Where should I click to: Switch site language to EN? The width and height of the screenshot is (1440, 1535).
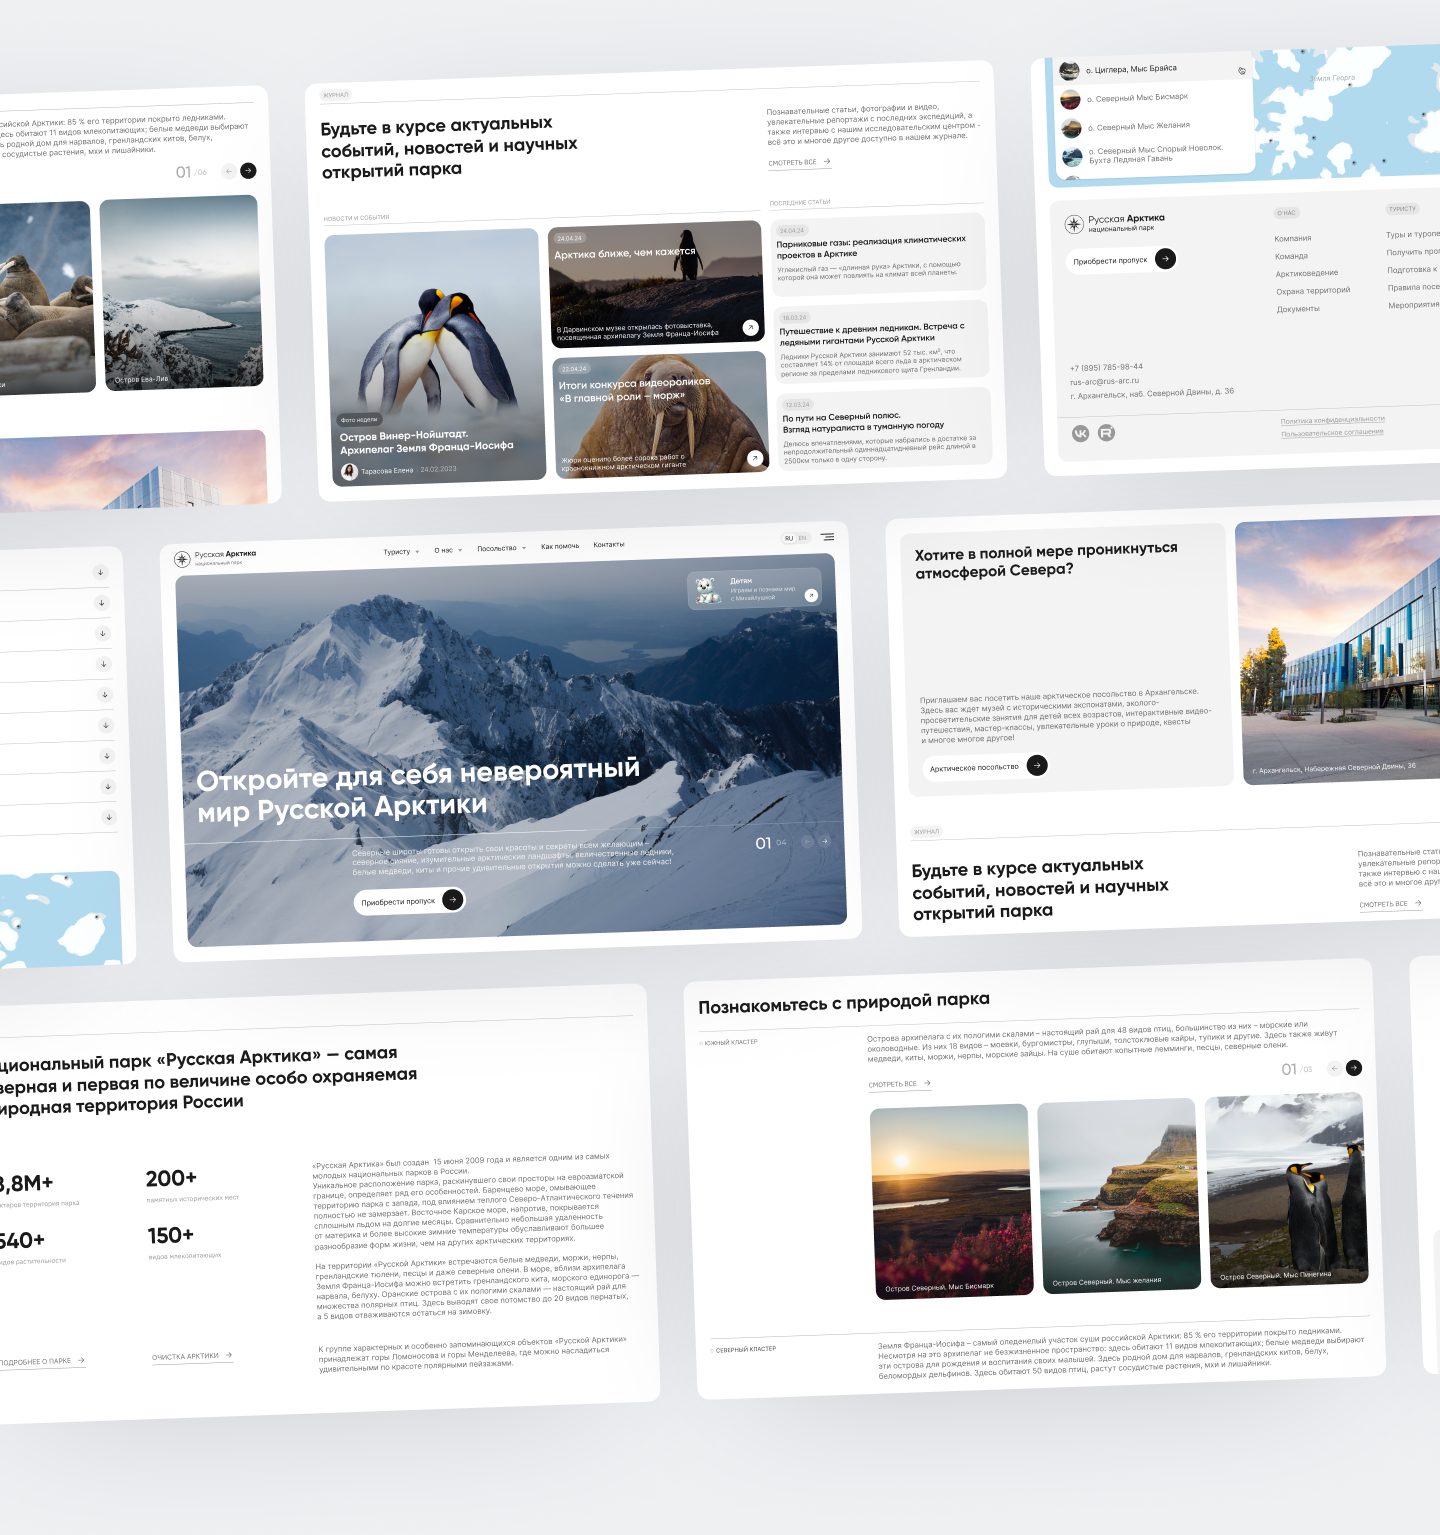802,538
